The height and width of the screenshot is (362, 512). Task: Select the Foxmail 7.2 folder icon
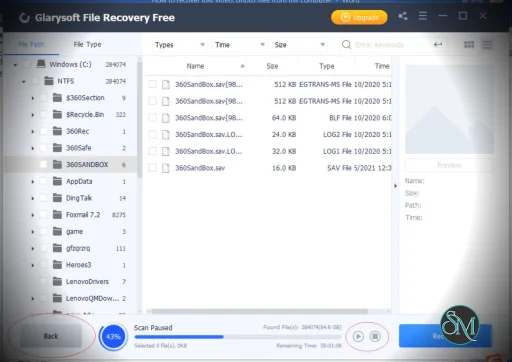57,215
